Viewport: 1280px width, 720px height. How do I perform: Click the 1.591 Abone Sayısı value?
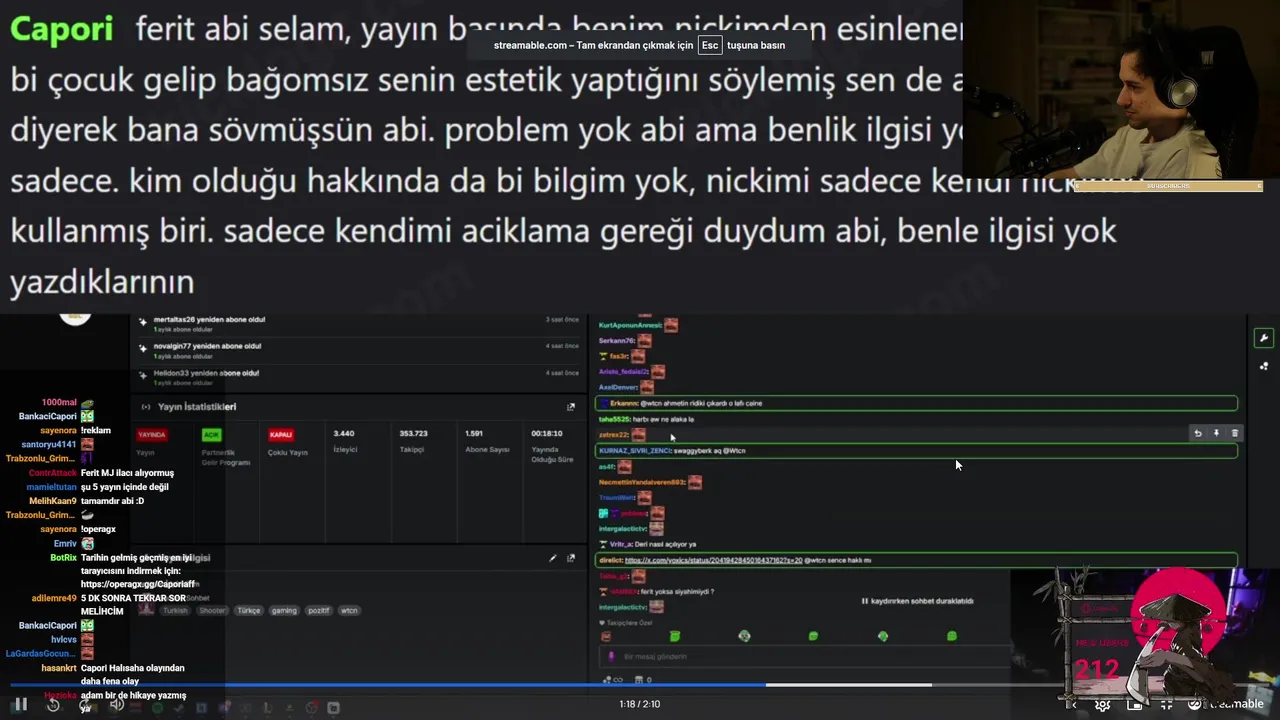click(x=487, y=441)
